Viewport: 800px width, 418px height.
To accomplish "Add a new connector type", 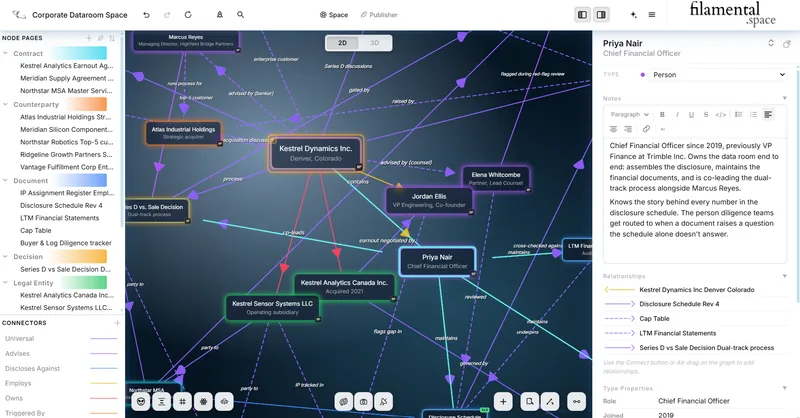I will tap(117, 323).
